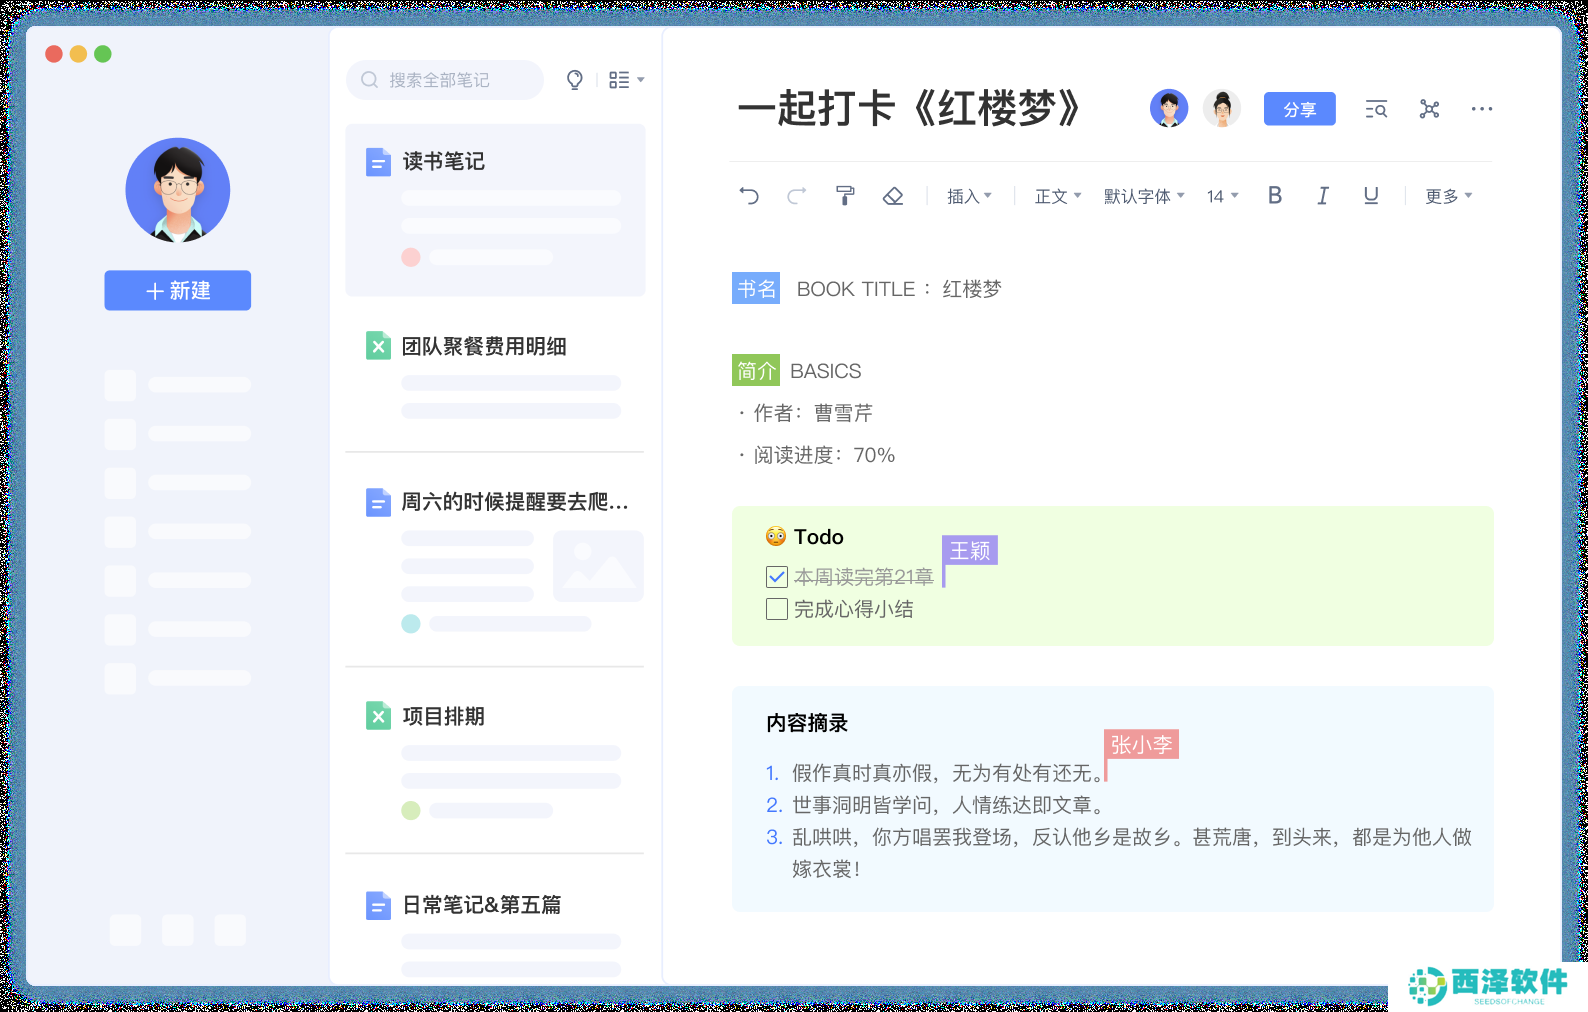Uncheck the 本周读完第21章 checkbox

tap(777, 577)
